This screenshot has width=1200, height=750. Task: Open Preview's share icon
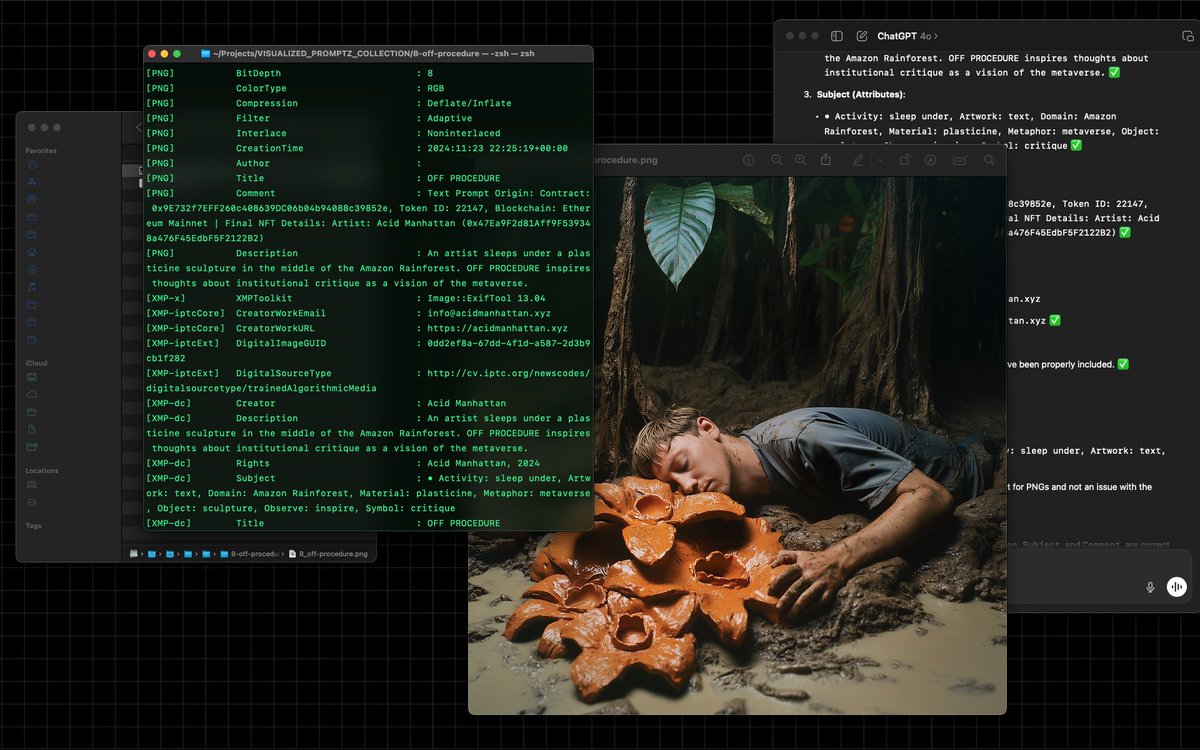[826, 160]
